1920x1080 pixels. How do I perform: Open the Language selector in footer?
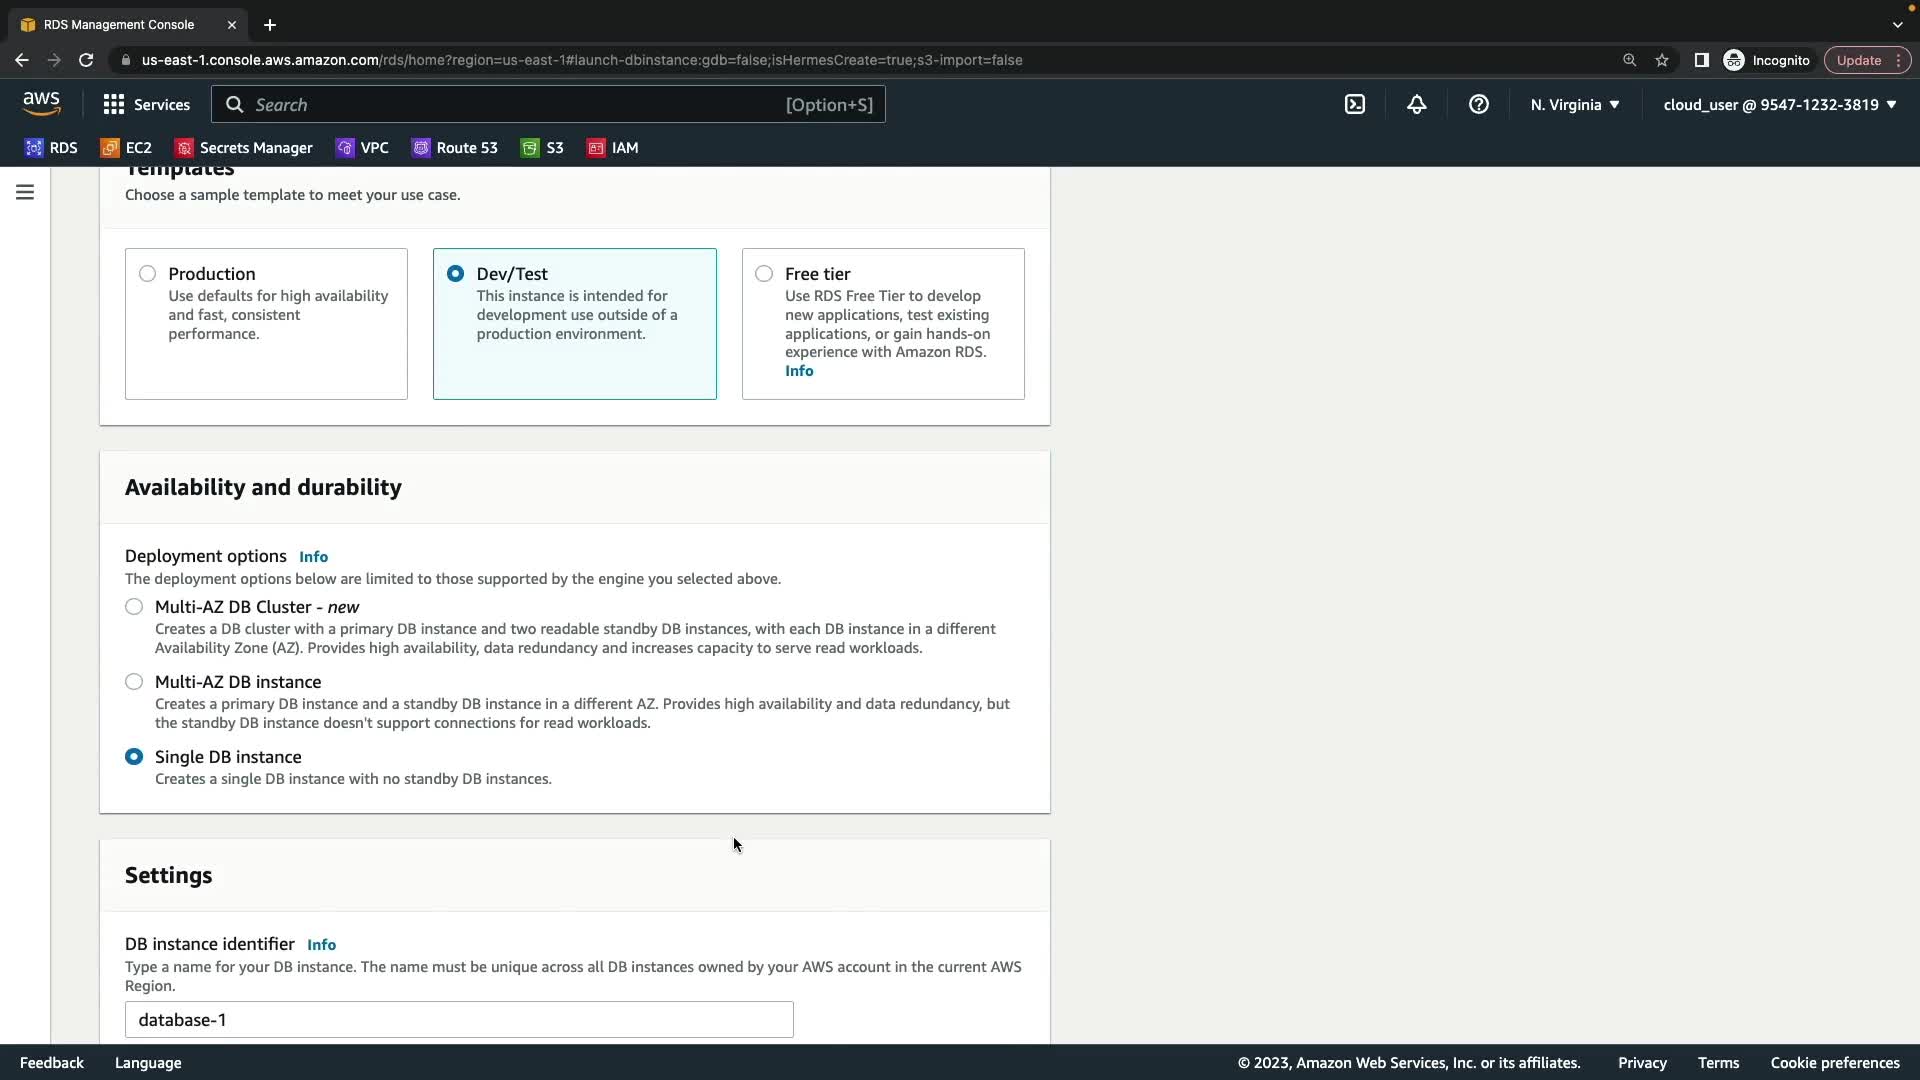click(148, 1063)
